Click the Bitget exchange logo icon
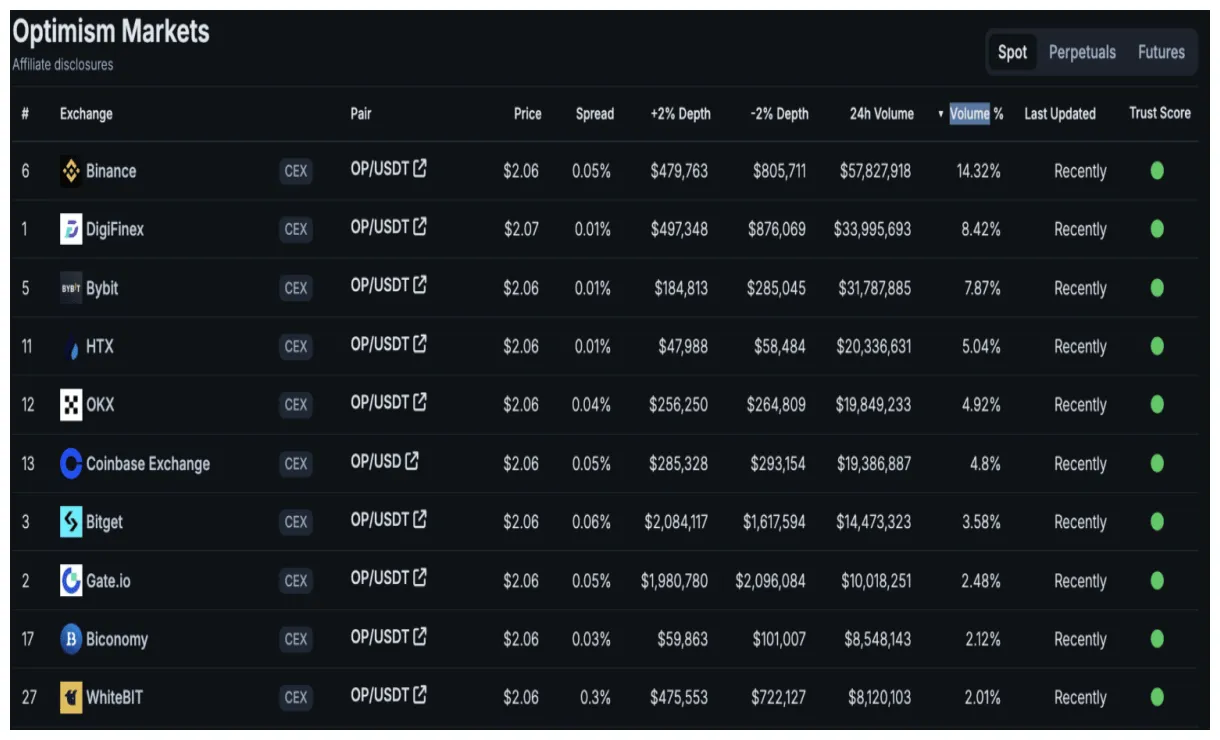The width and height of the screenshot is (1220, 740). [71, 522]
